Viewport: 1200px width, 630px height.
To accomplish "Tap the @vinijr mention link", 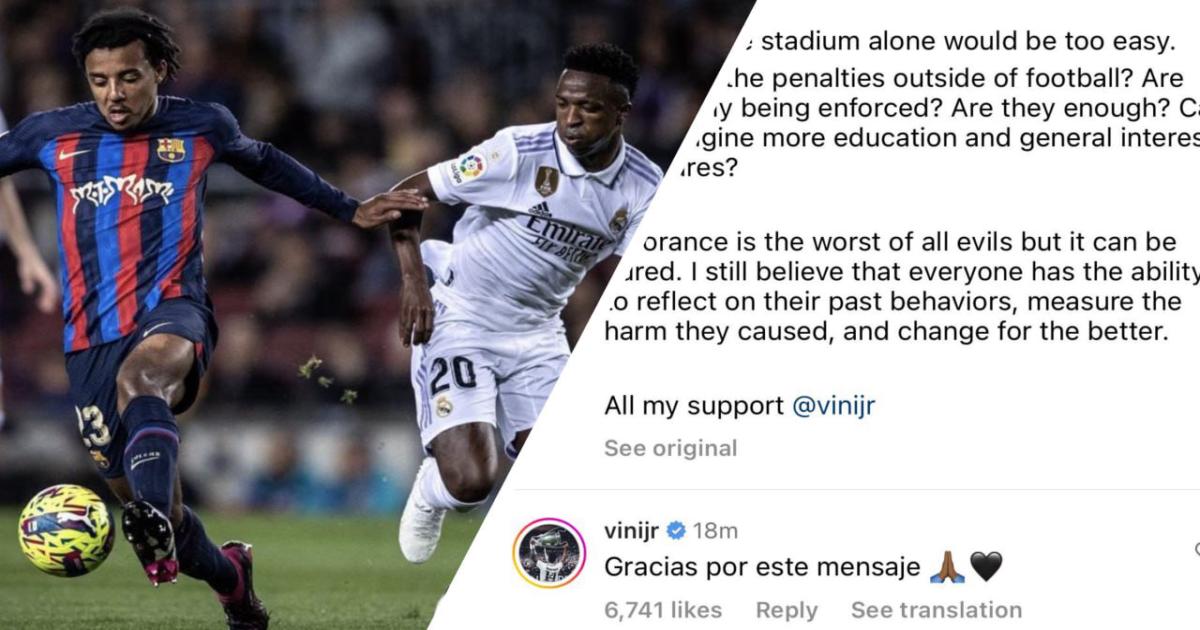I will click(x=833, y=406).
